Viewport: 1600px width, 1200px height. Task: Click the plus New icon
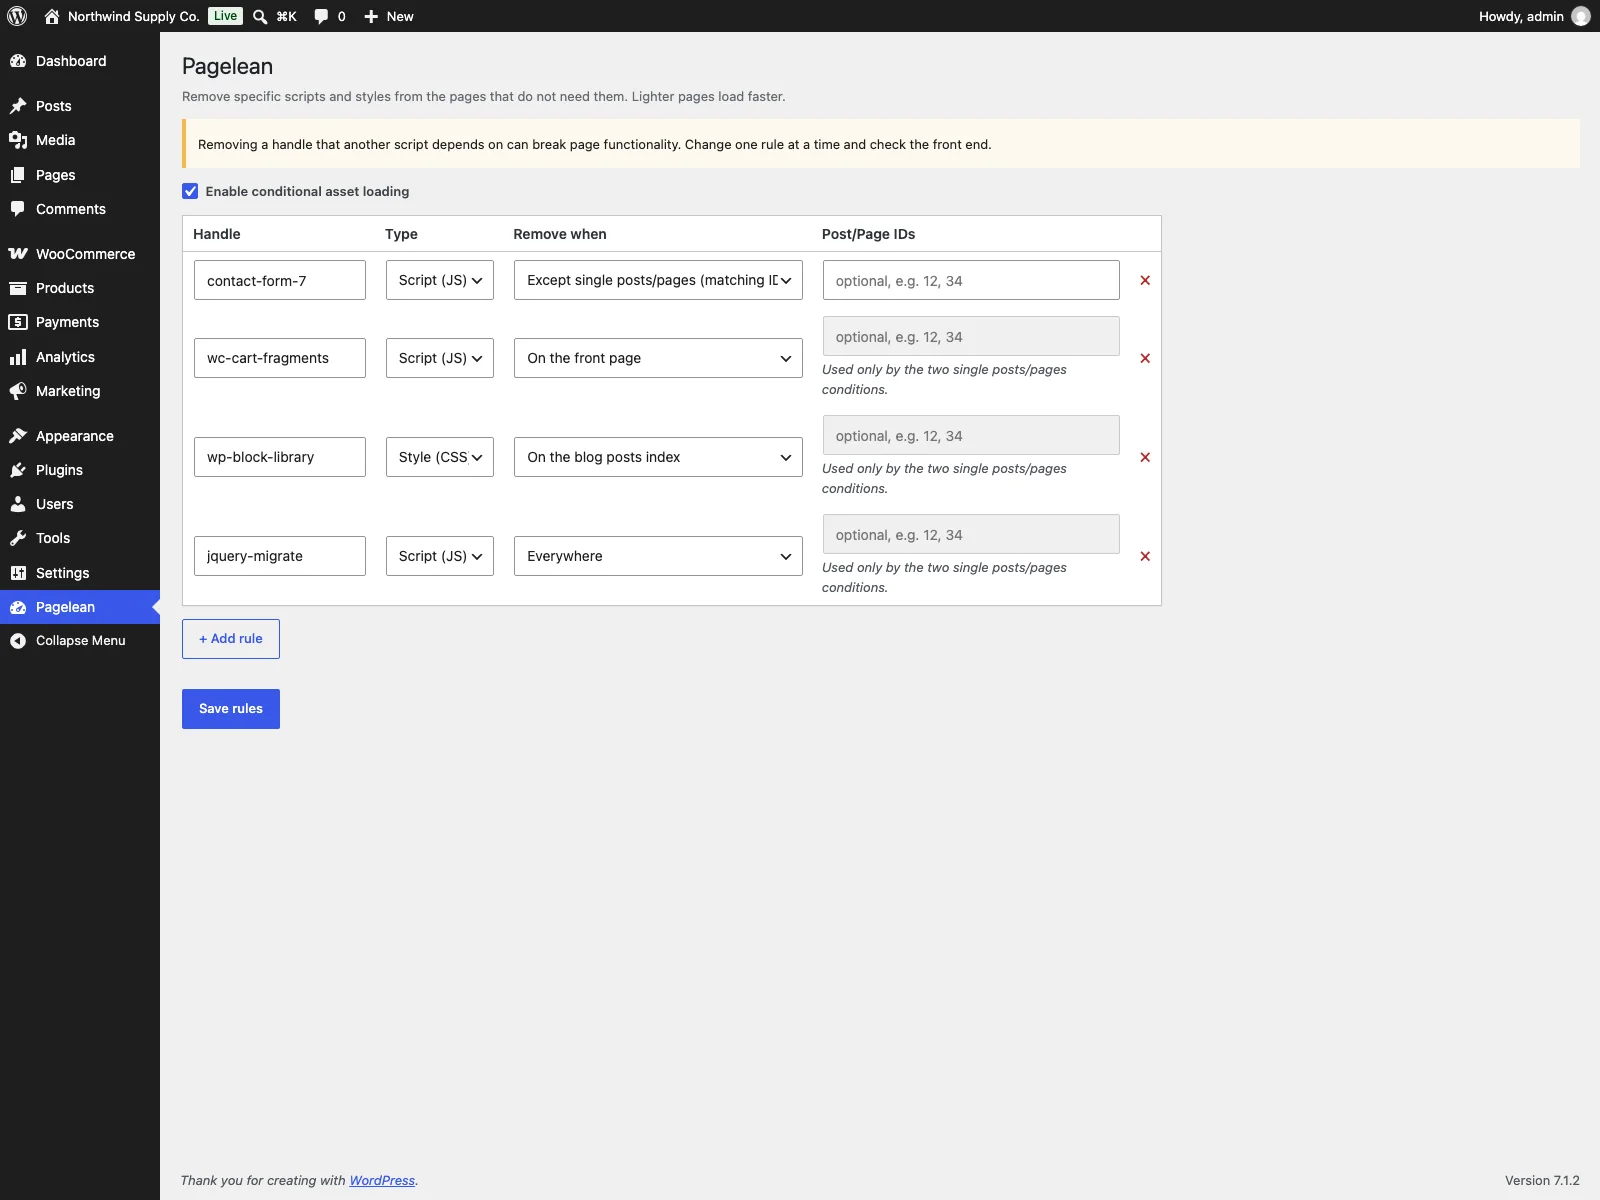pos(371,16)
